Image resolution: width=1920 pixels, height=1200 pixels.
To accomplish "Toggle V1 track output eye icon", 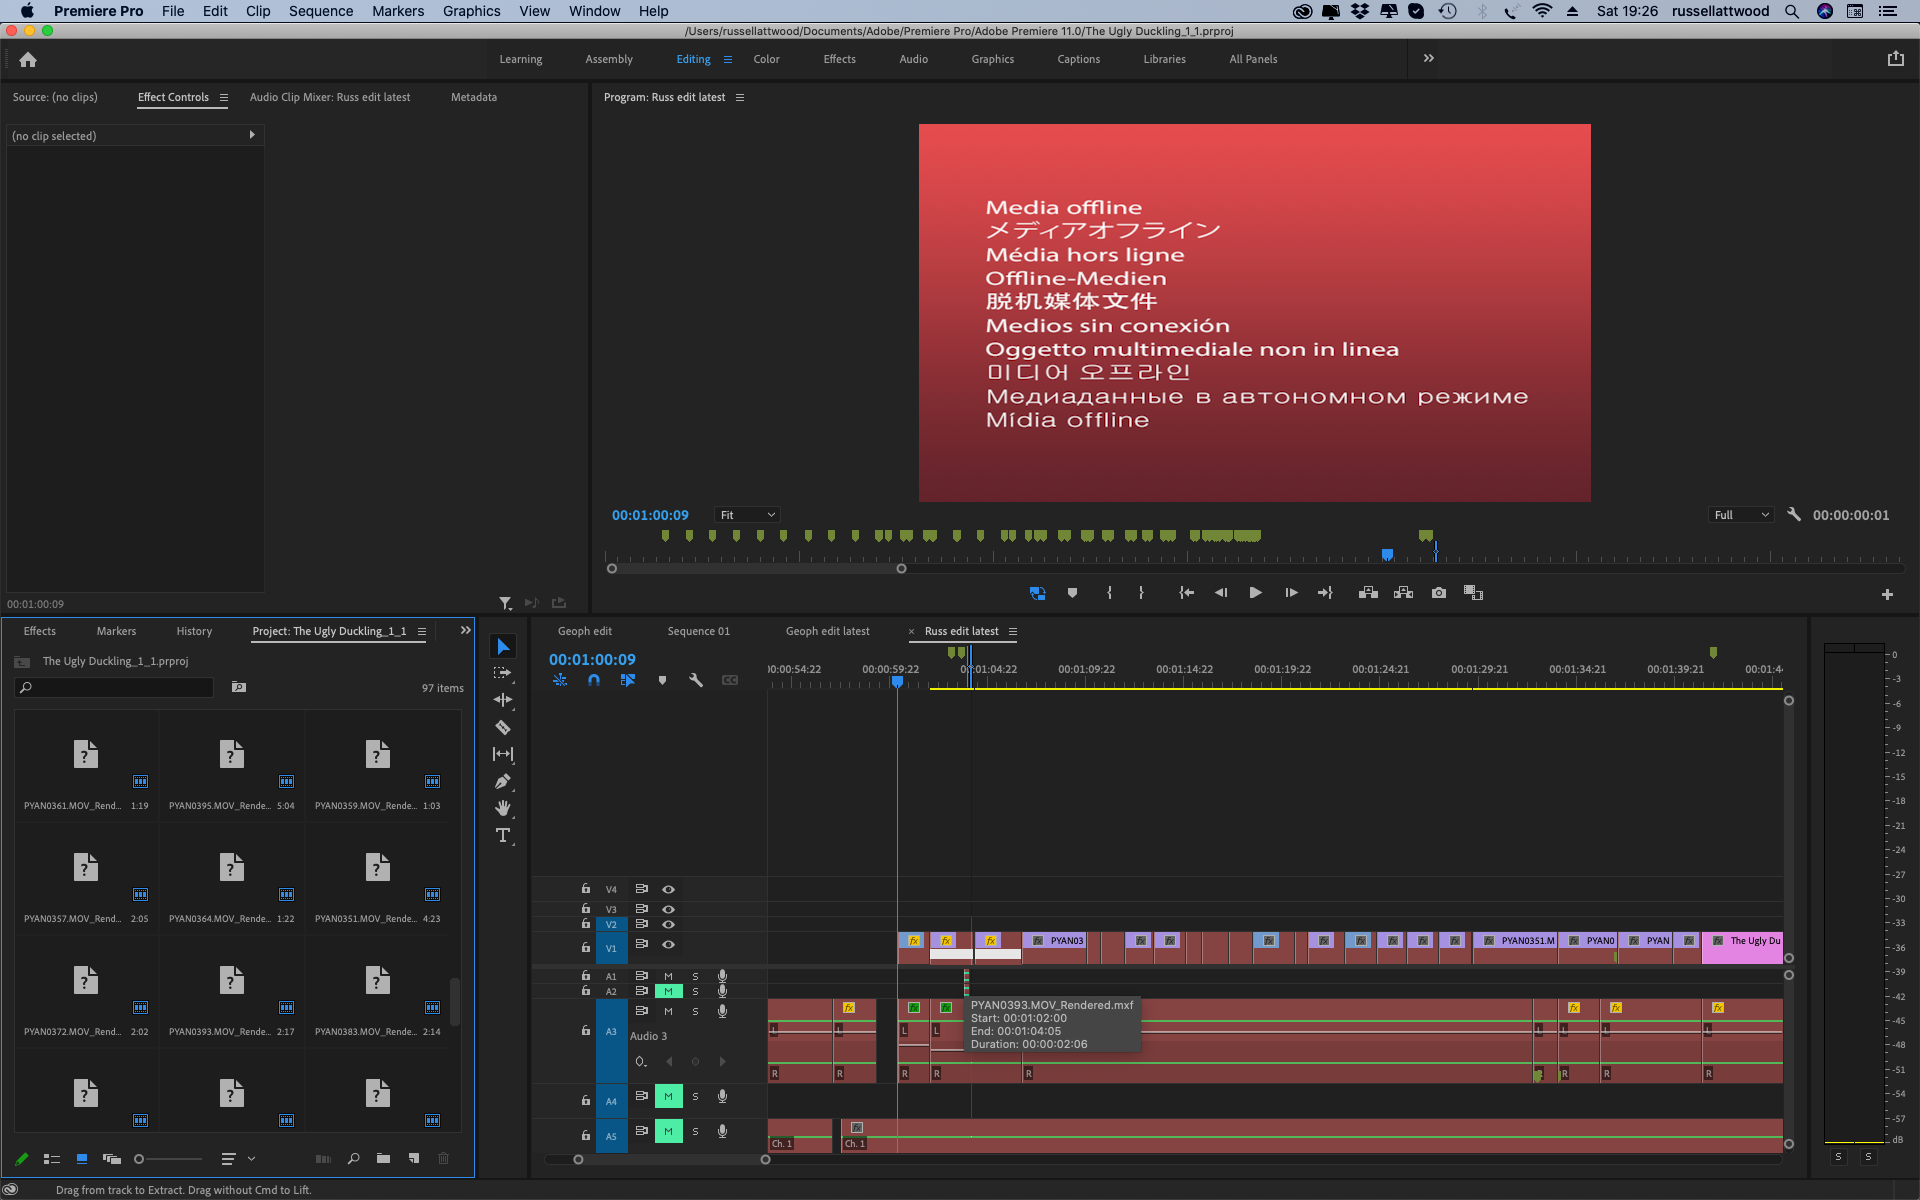I will coord(668,945).
